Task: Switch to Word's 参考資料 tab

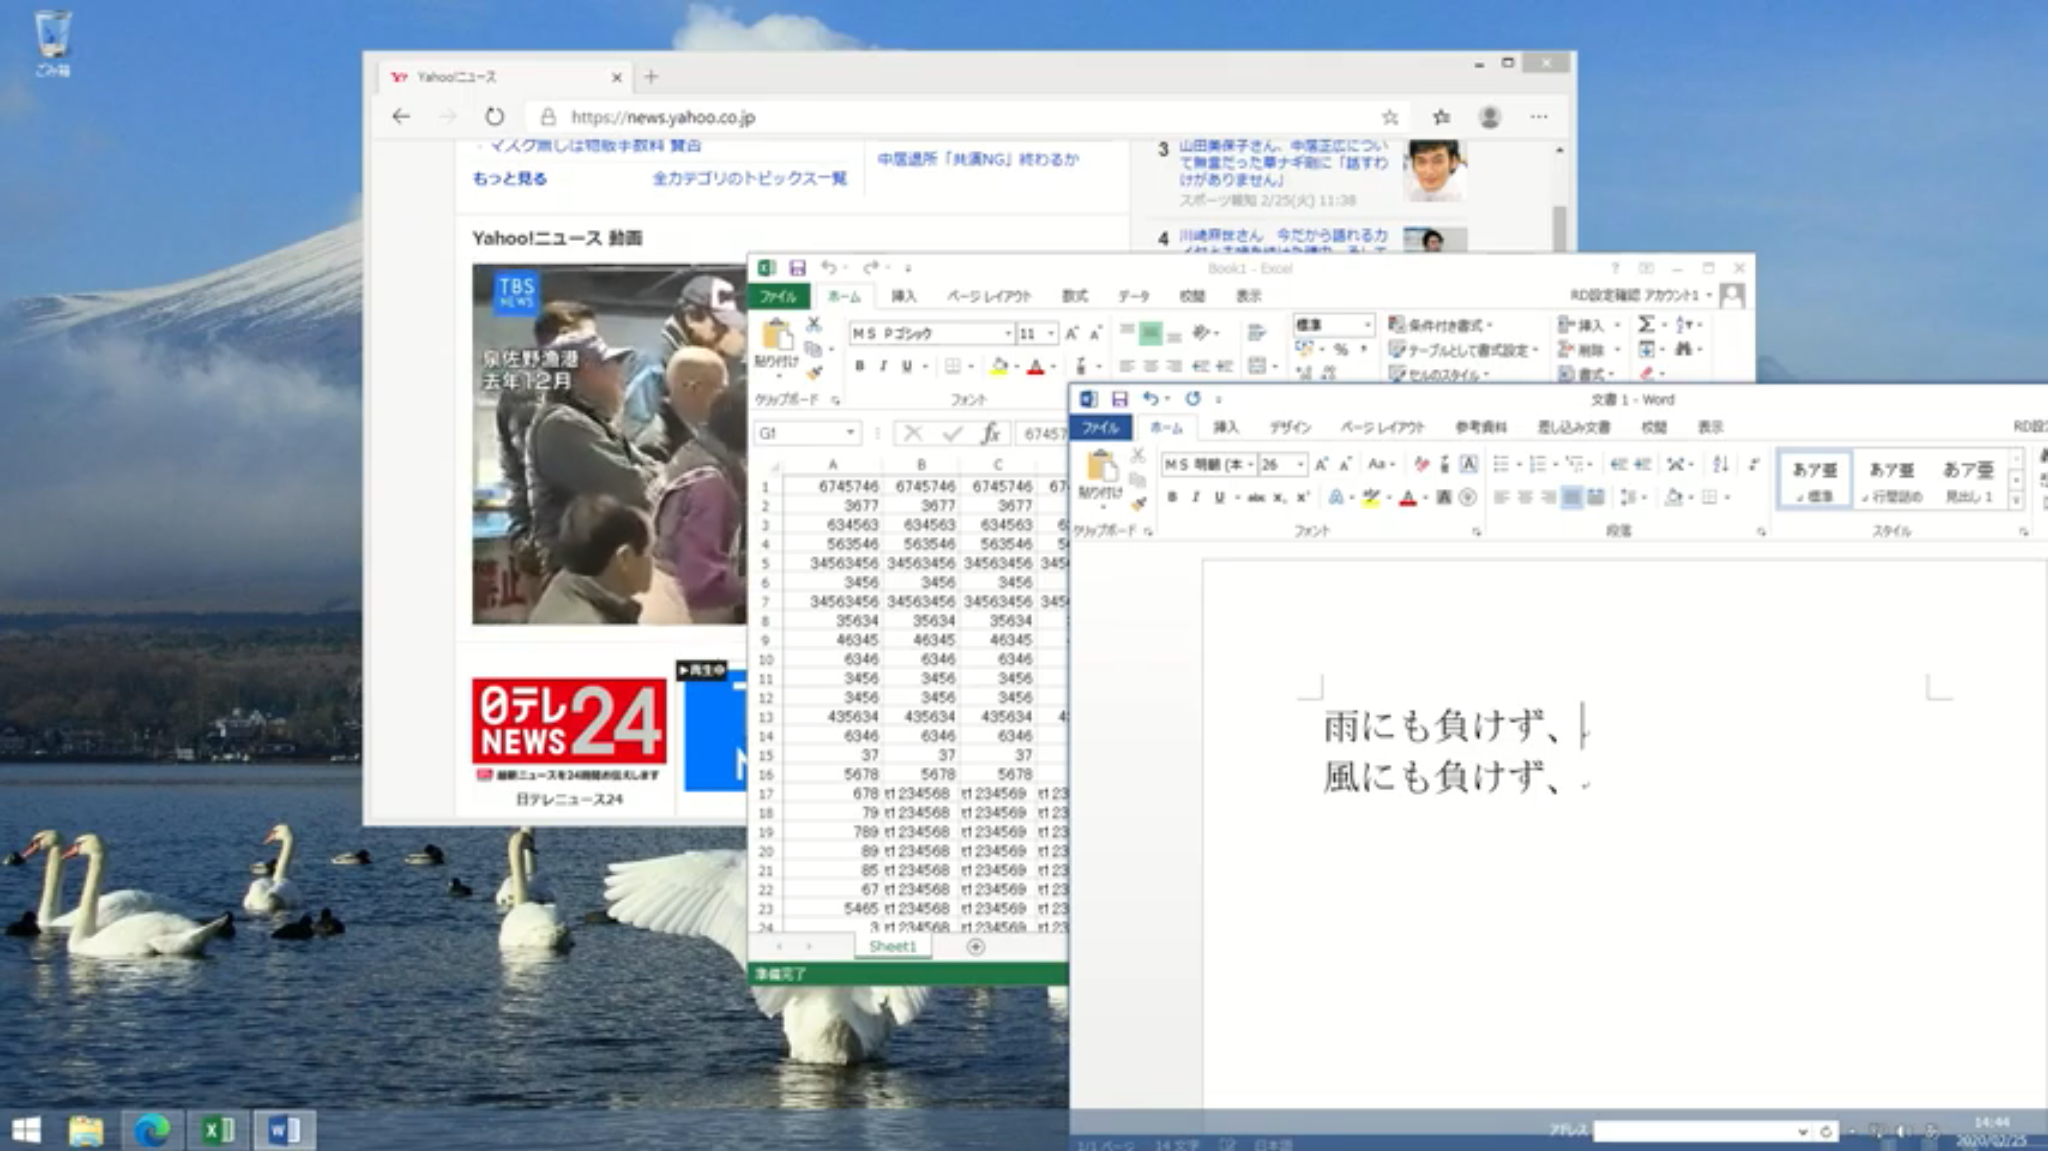Action: 1480,428
